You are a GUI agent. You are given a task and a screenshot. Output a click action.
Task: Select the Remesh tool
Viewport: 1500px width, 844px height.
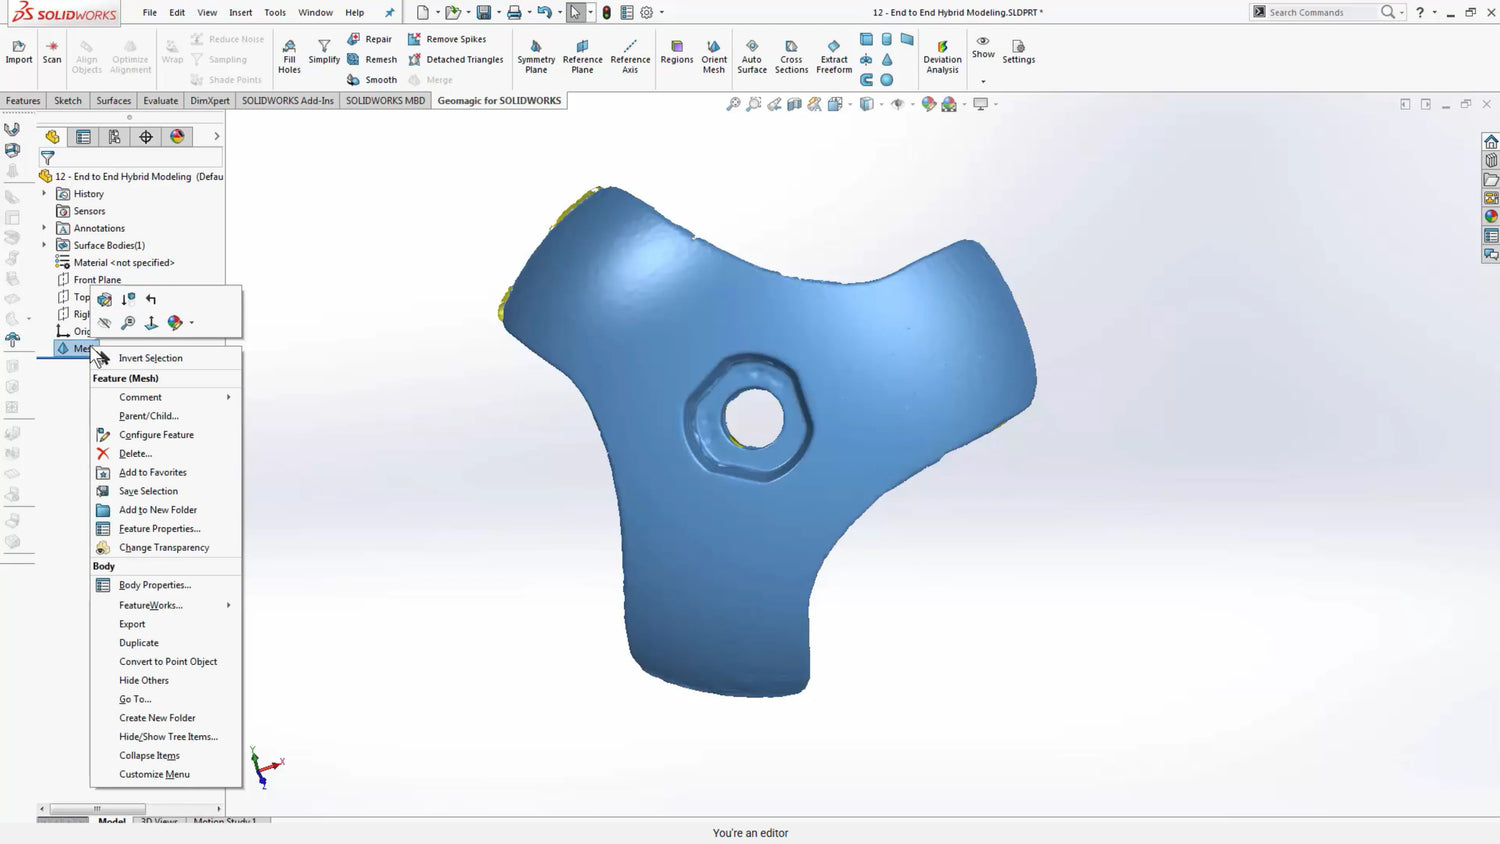click(x=372, y=60)
